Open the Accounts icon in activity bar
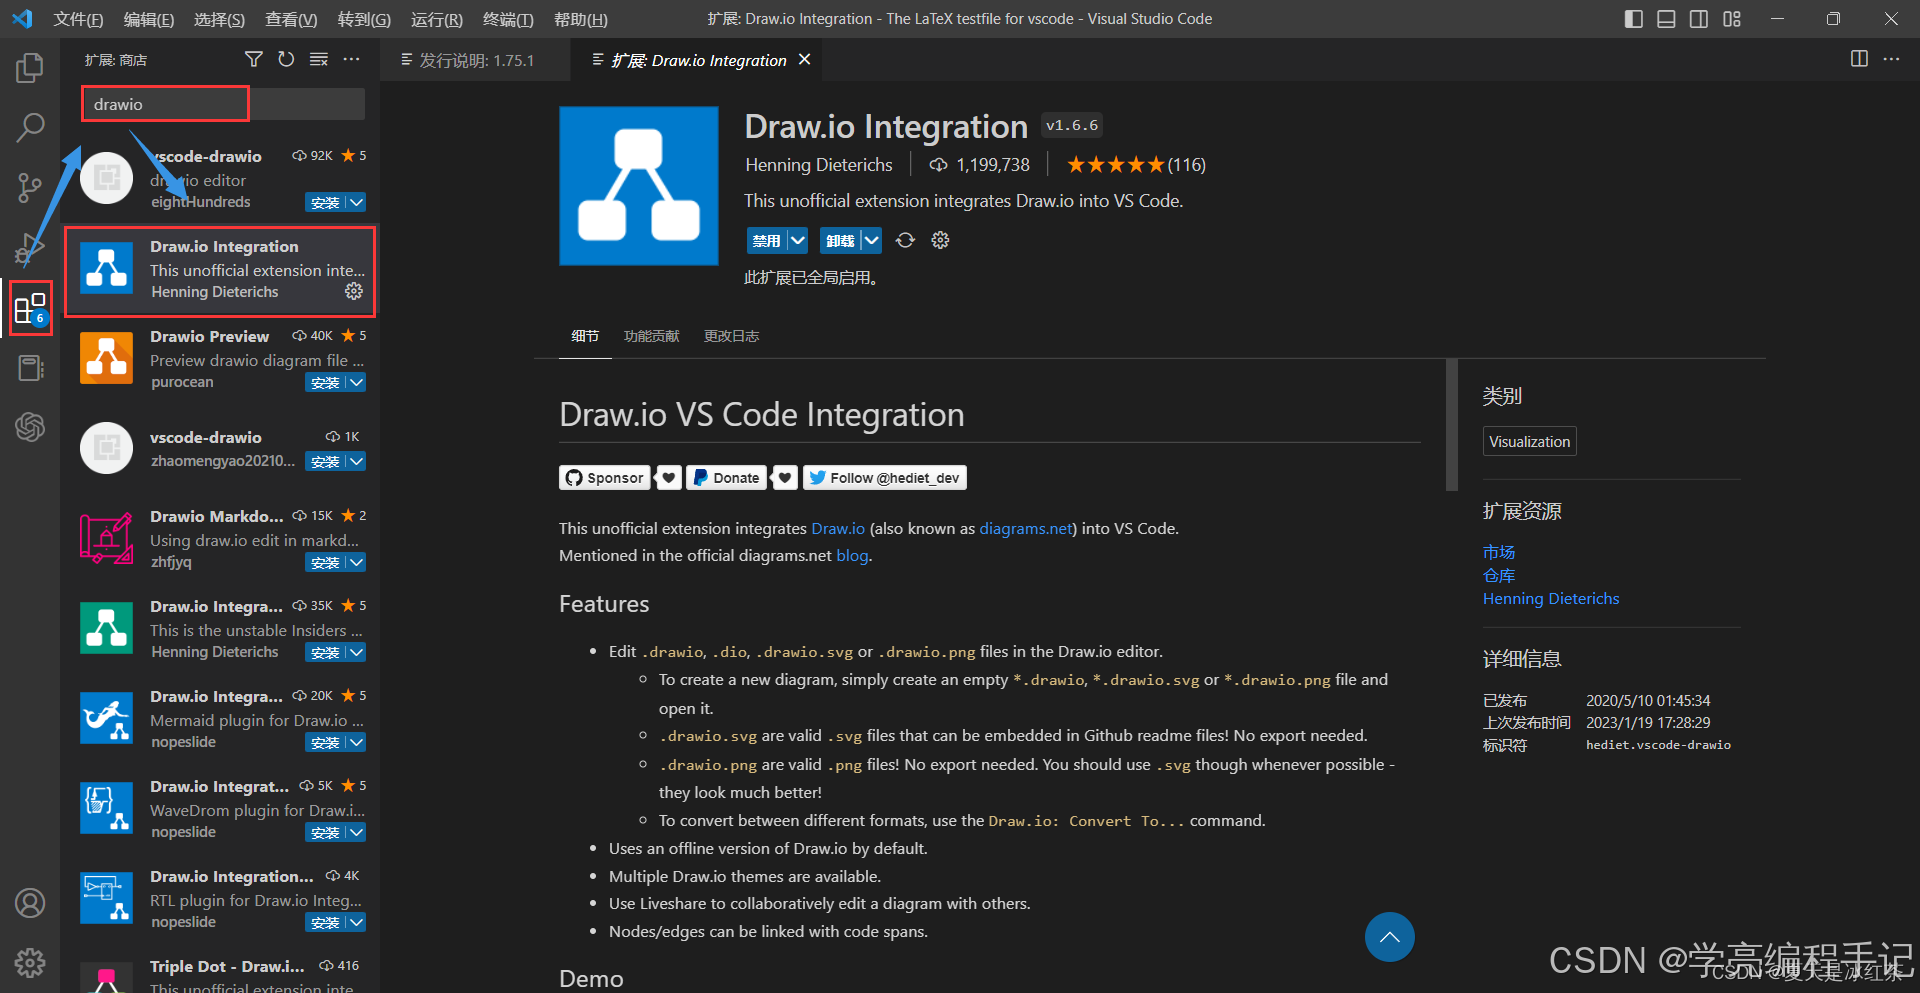The height and width of the screenshot is (993, 1920). (x=30, y=903)
